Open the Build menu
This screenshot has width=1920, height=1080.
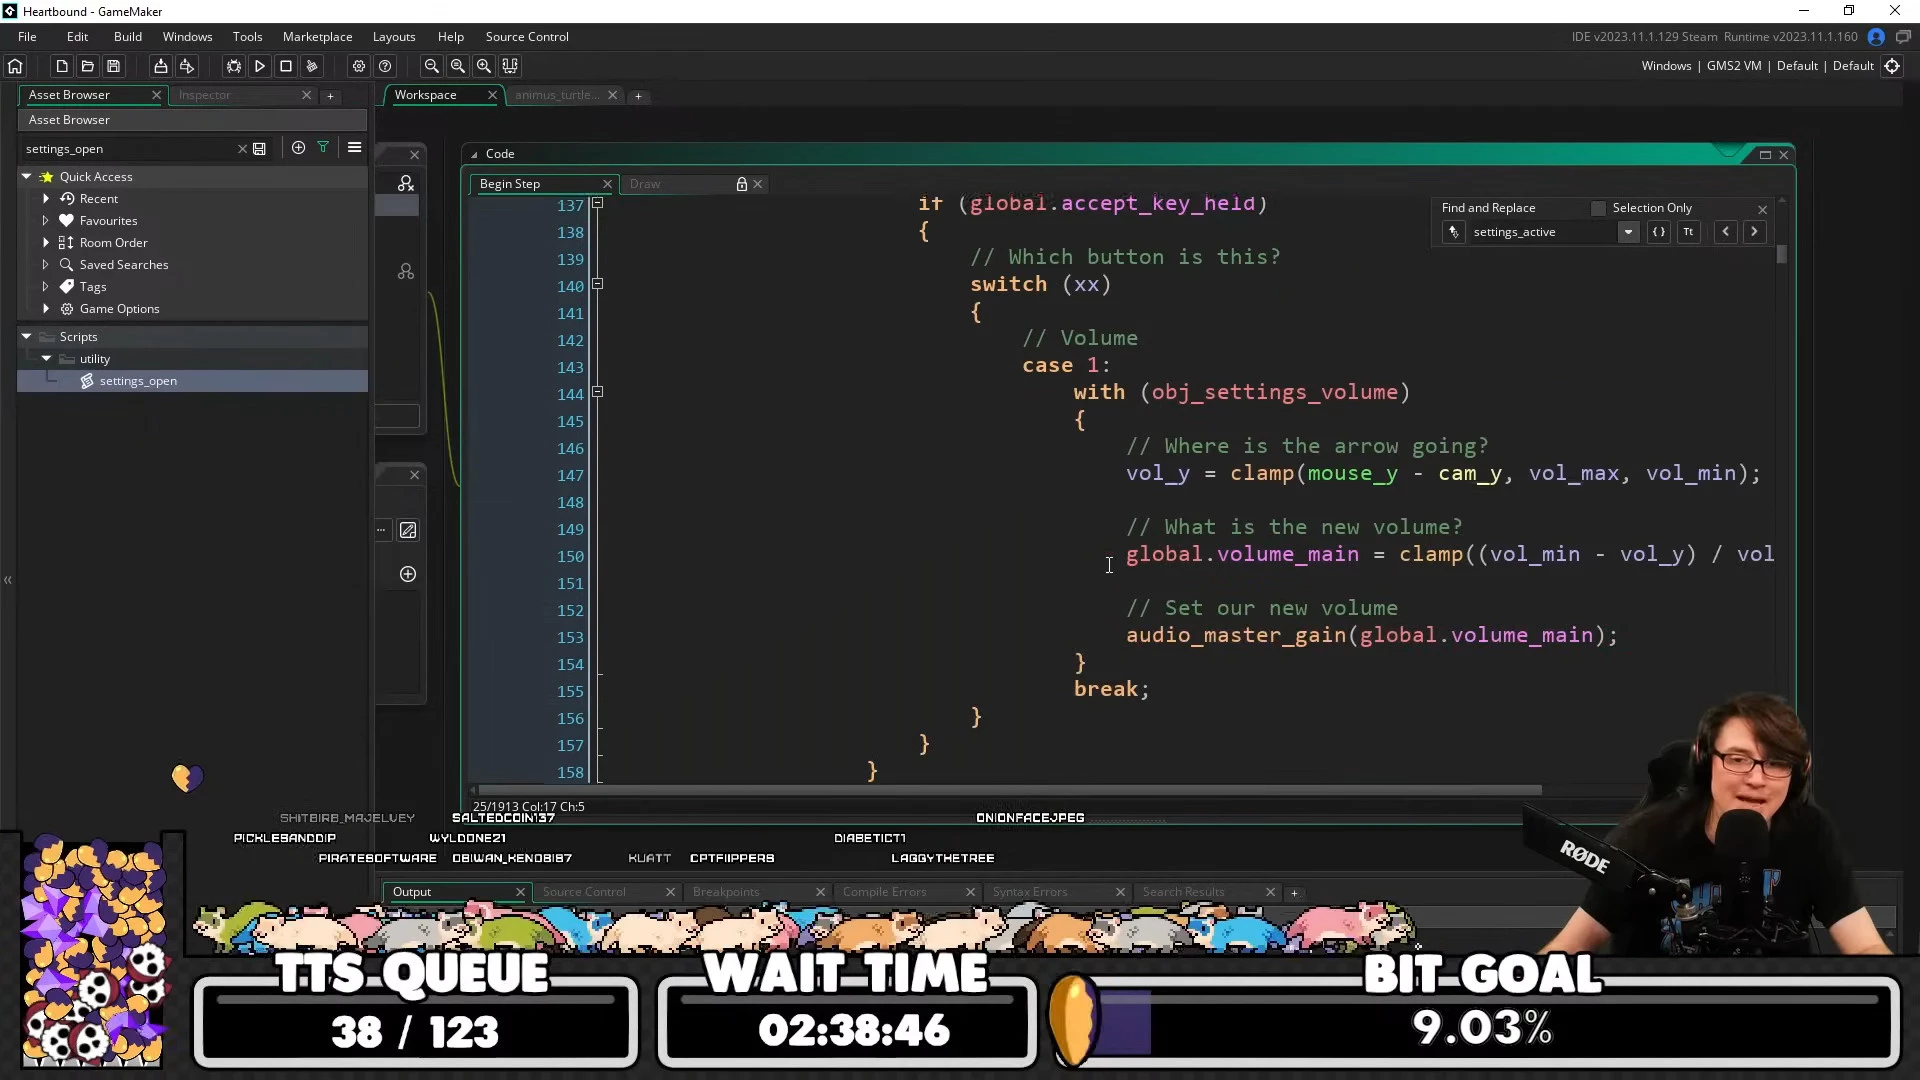(x=128, y=37)
